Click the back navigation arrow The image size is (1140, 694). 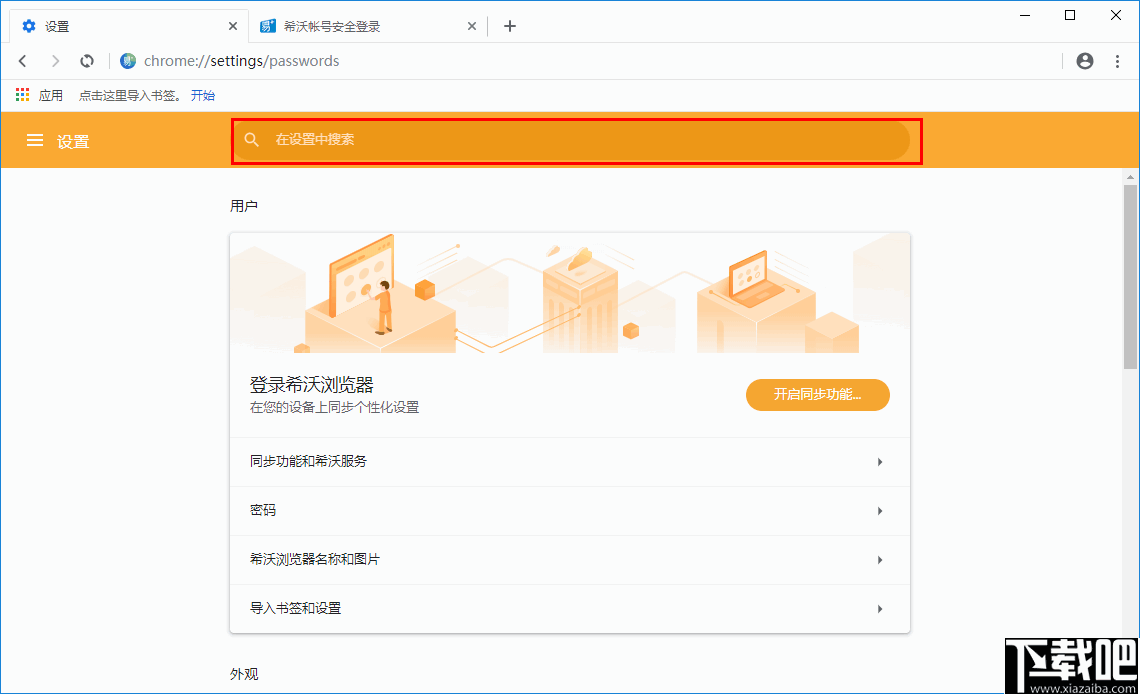(x=23, y=61)
